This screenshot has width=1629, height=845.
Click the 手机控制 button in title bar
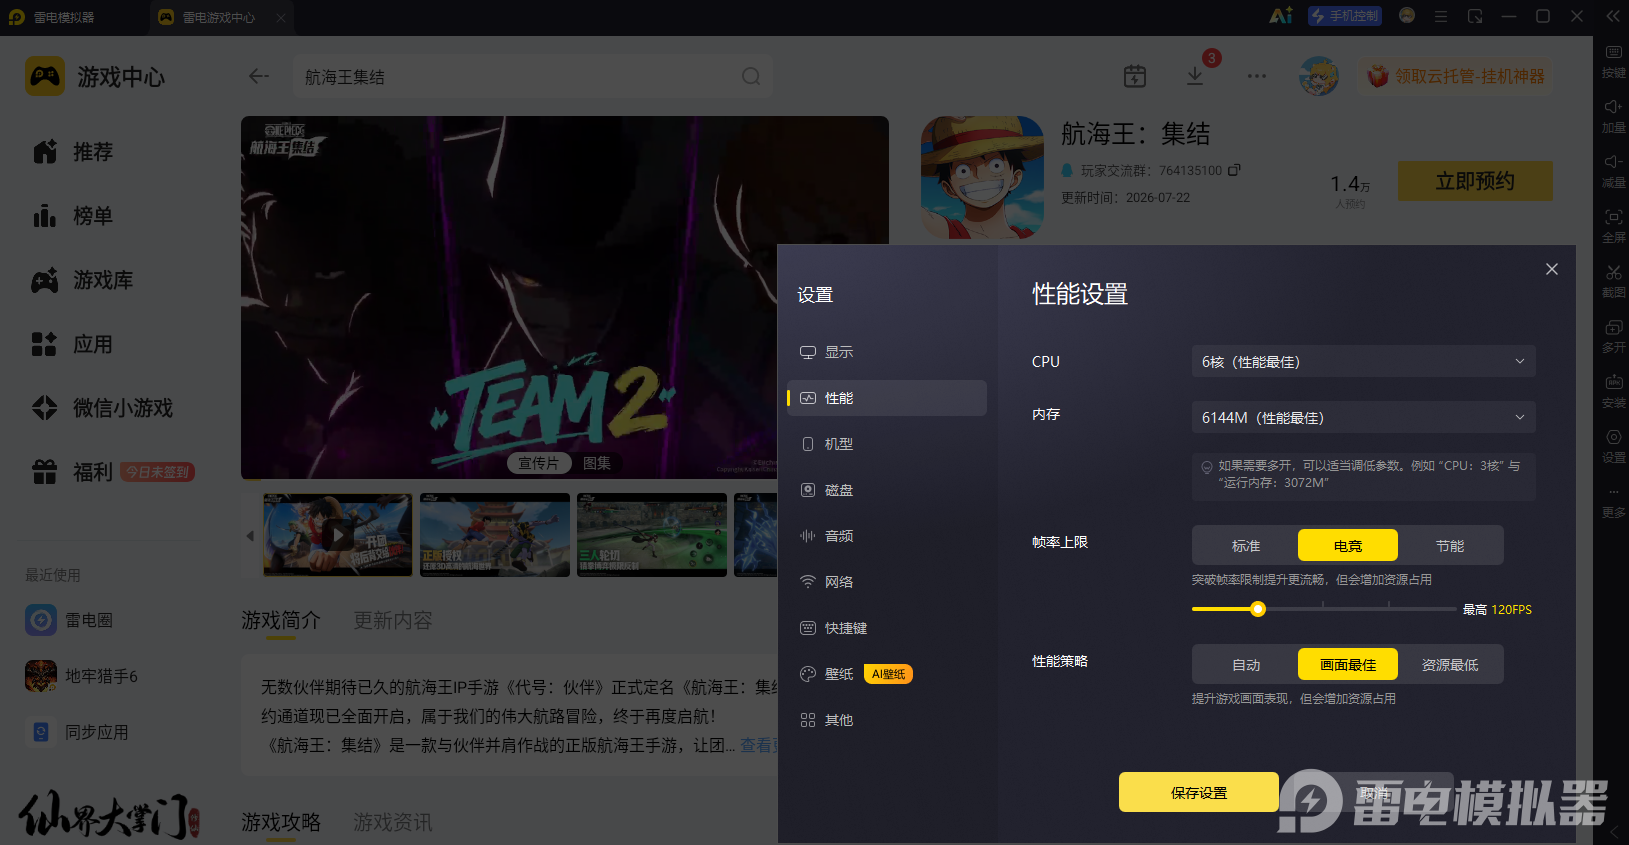[1345, 16]
